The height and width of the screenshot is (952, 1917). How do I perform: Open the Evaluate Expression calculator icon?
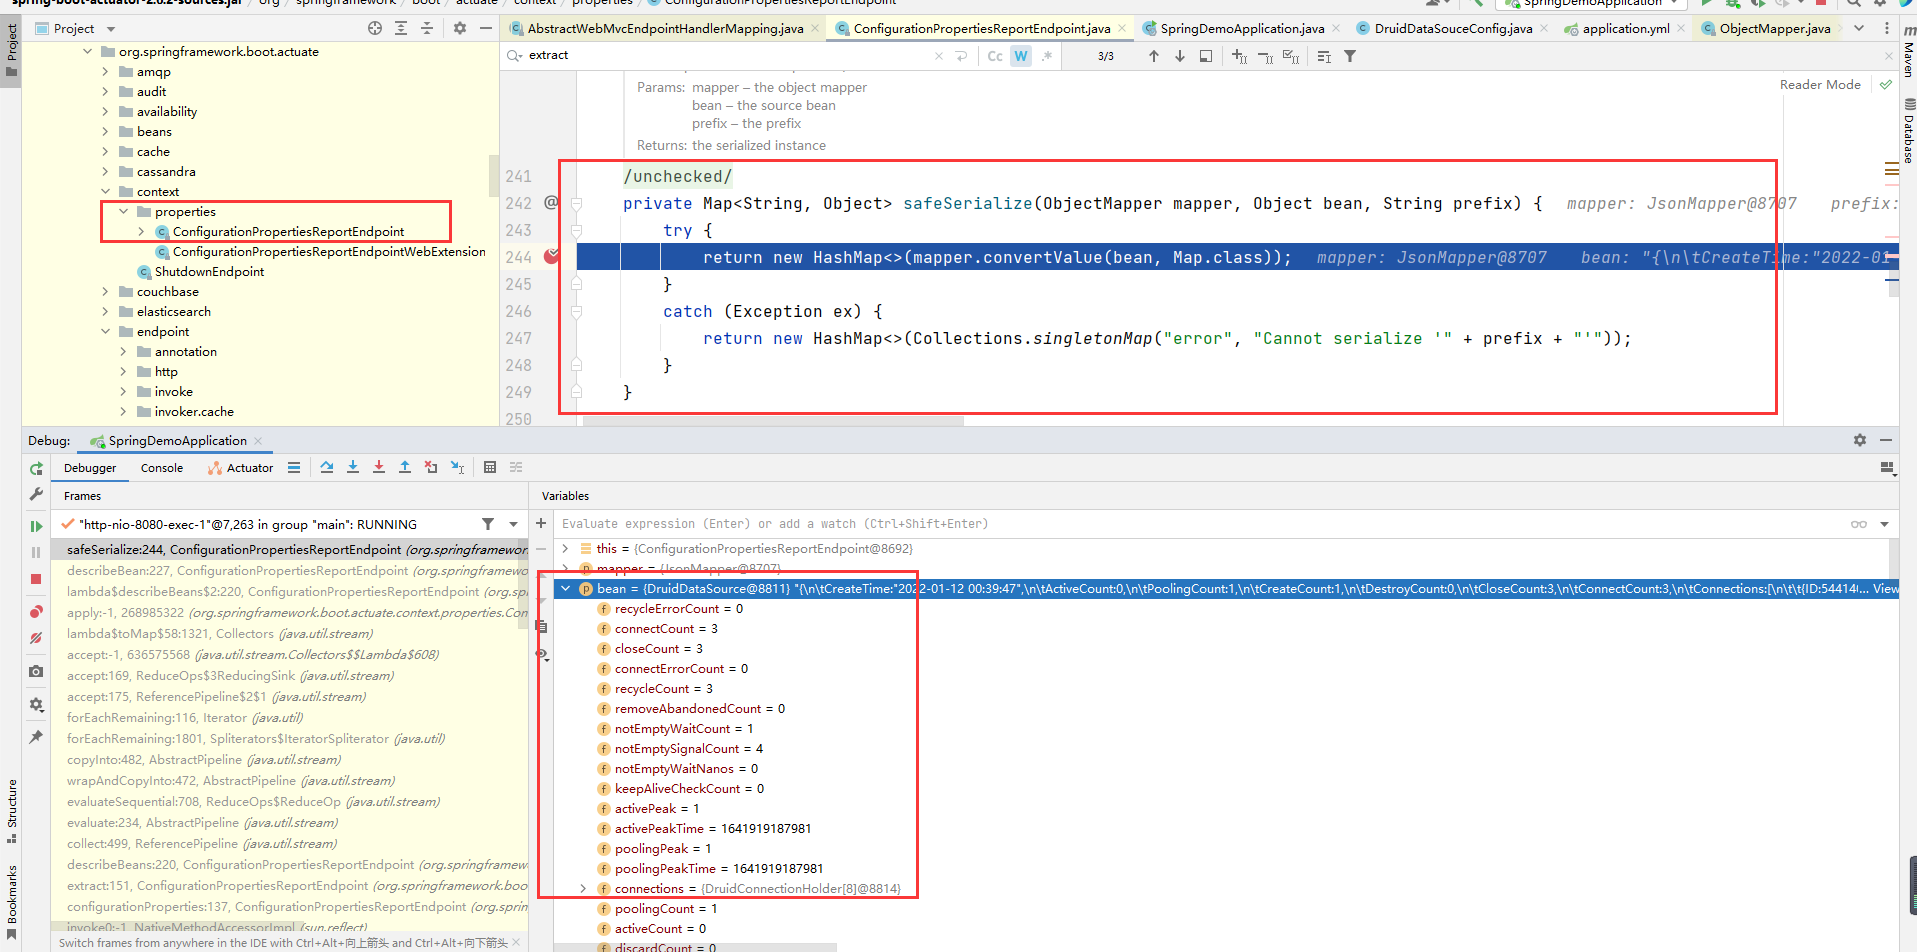490,467
